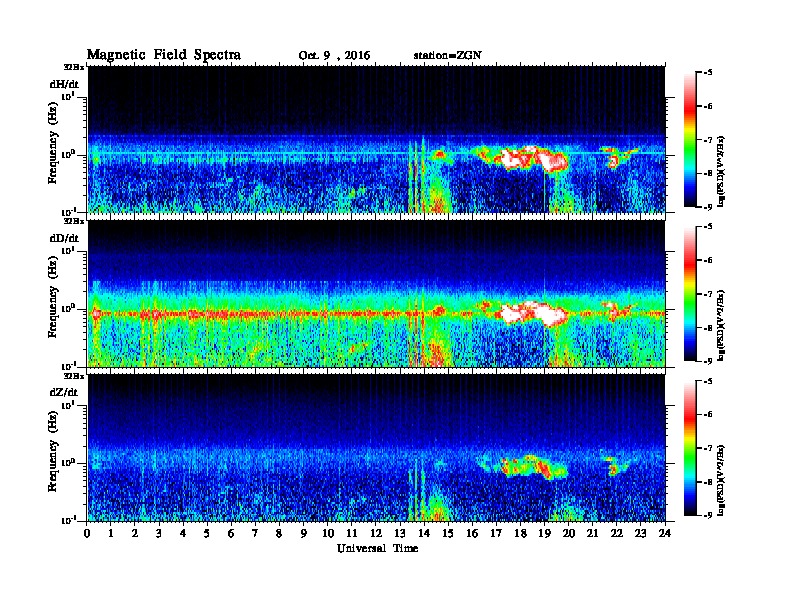Click the -6 value on dD/dt colorbar

coord(708,260)
